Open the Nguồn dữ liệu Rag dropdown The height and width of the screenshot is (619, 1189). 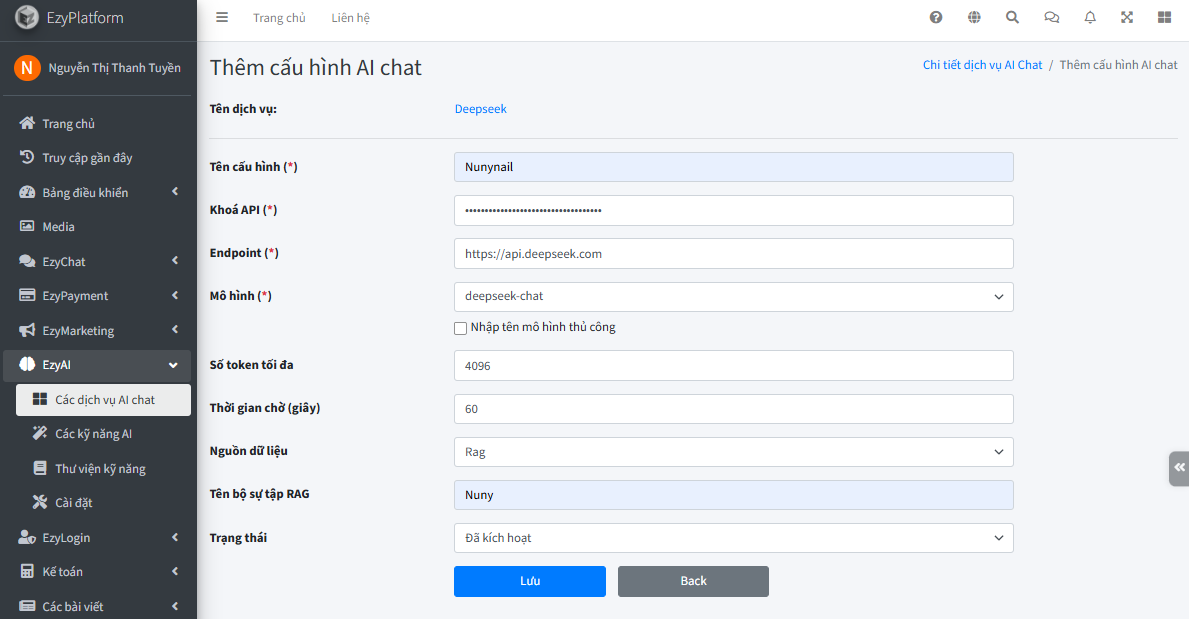pos(733,452)
